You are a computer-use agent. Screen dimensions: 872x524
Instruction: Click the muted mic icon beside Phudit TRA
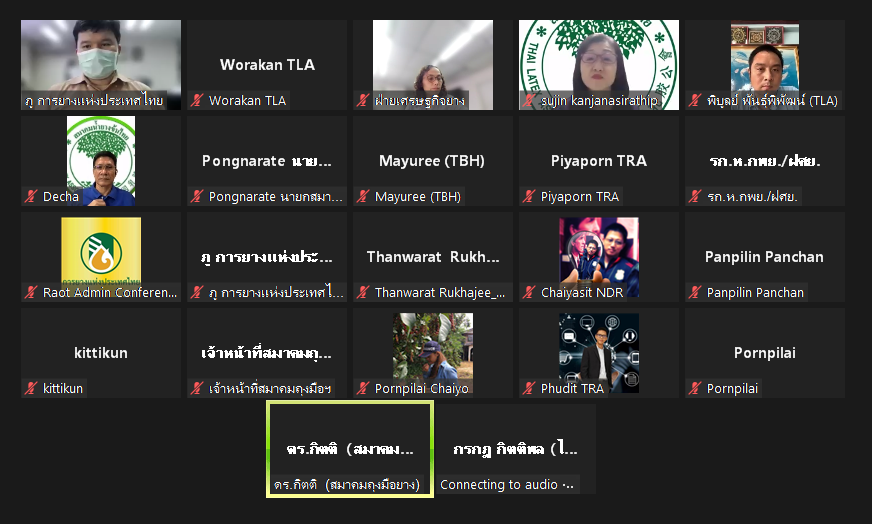[x=529, y=388]
